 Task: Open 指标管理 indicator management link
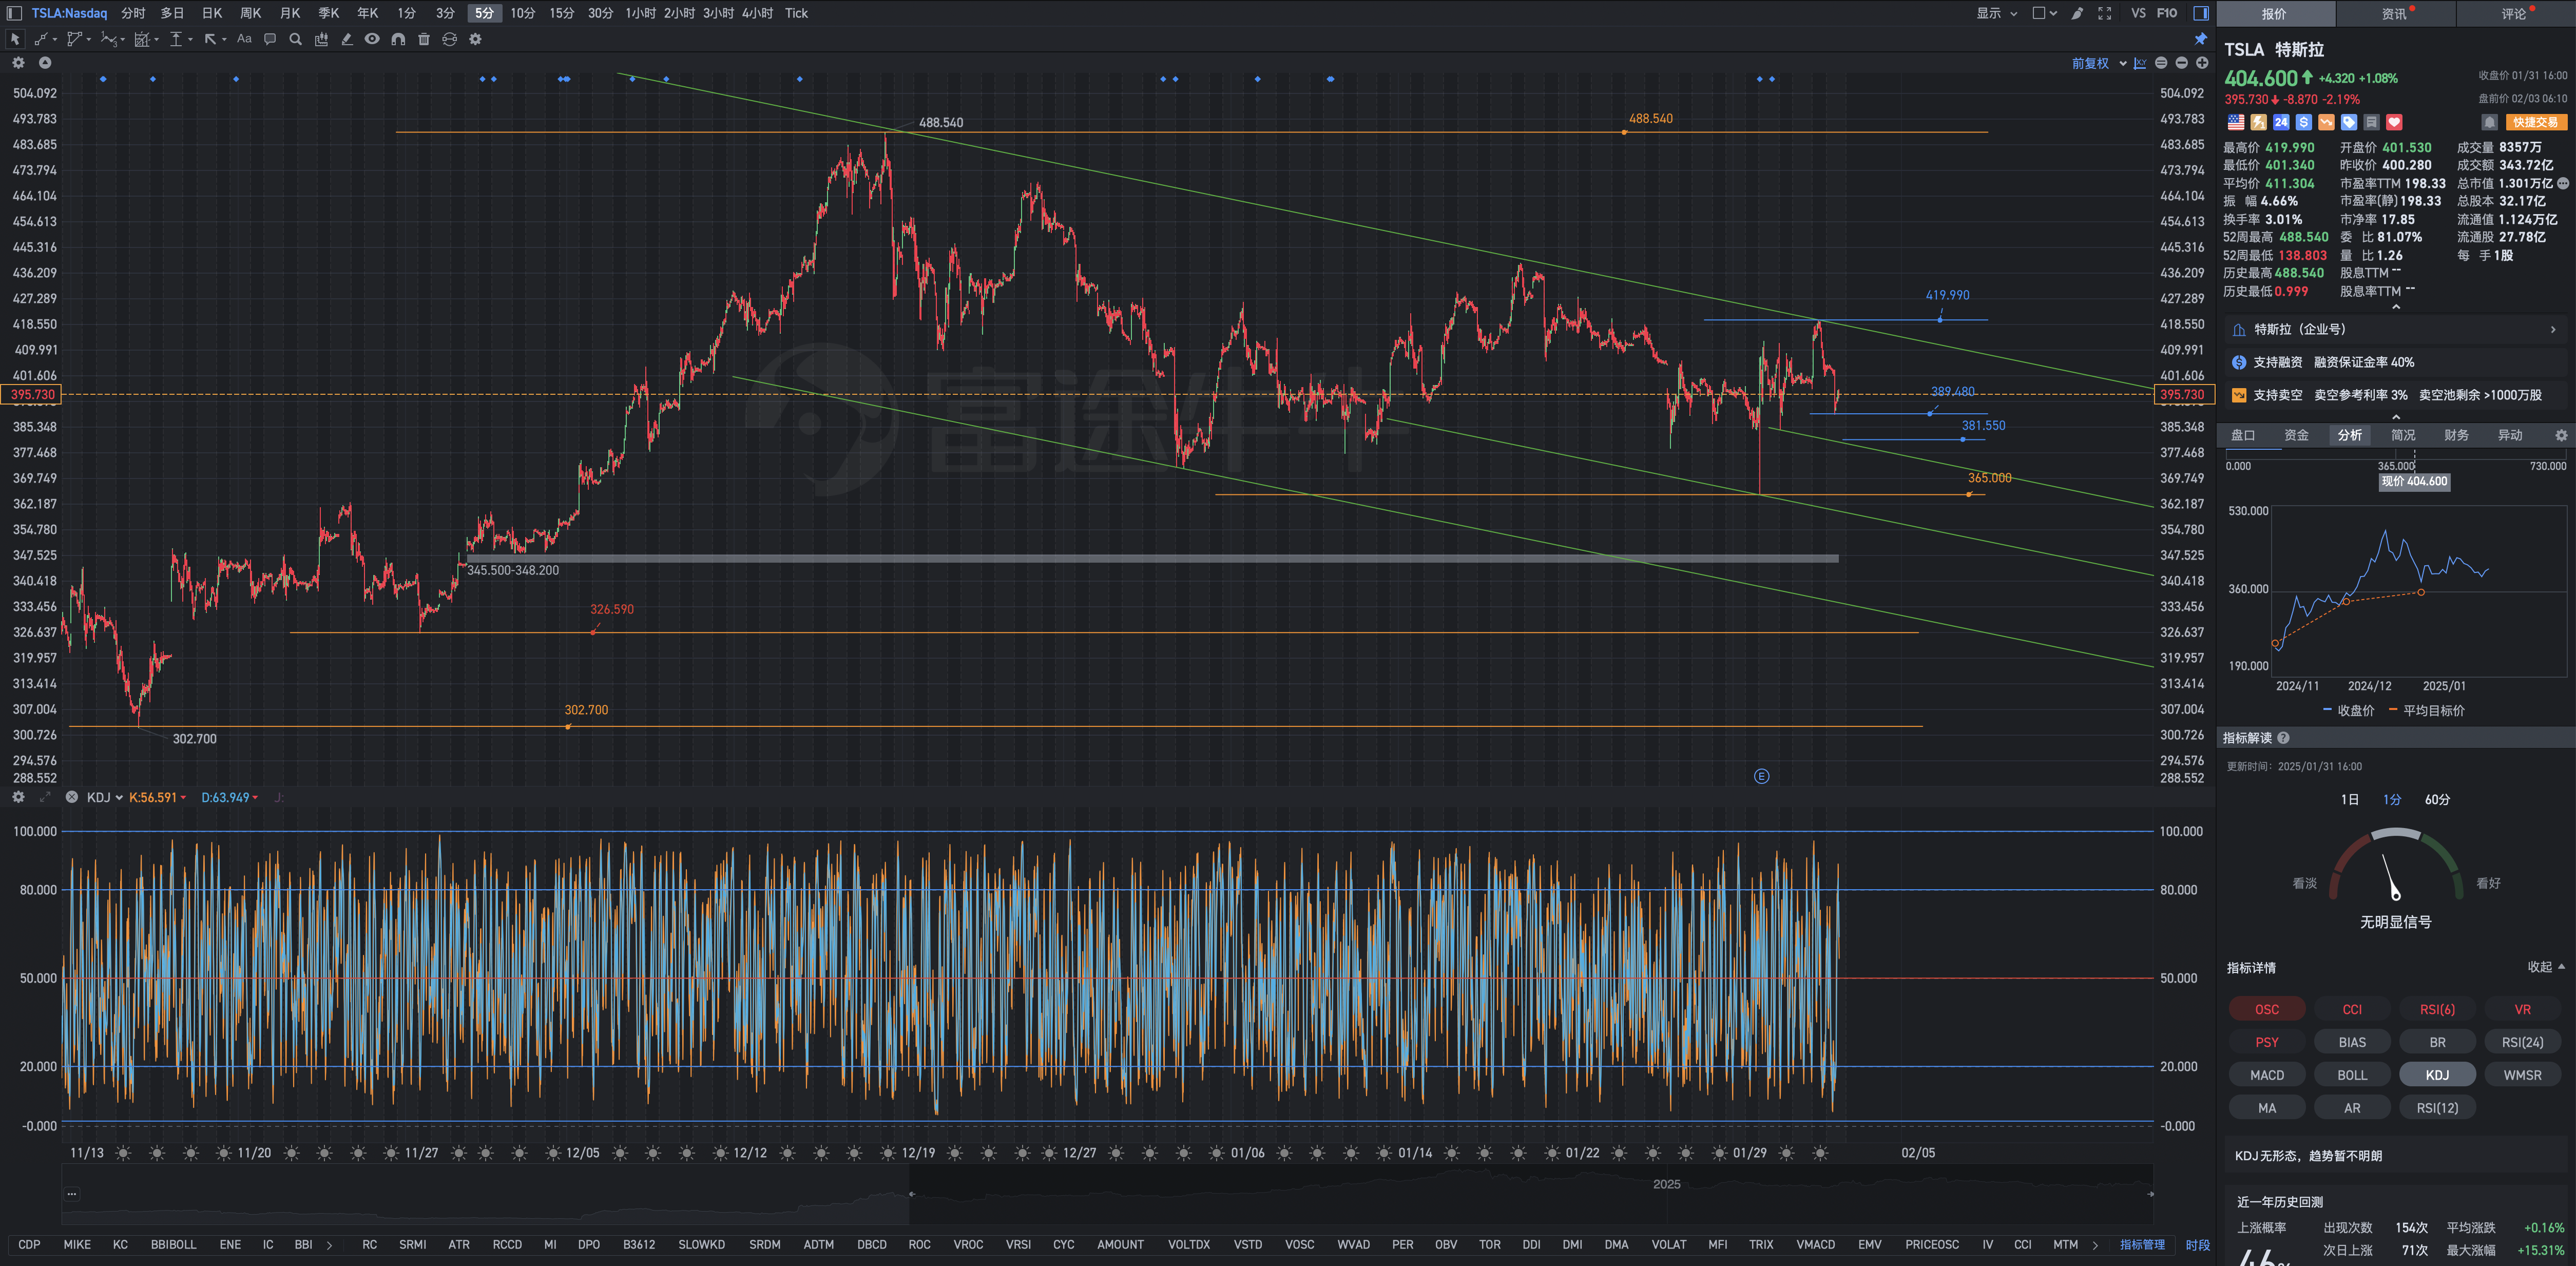pos(2142,1245)
